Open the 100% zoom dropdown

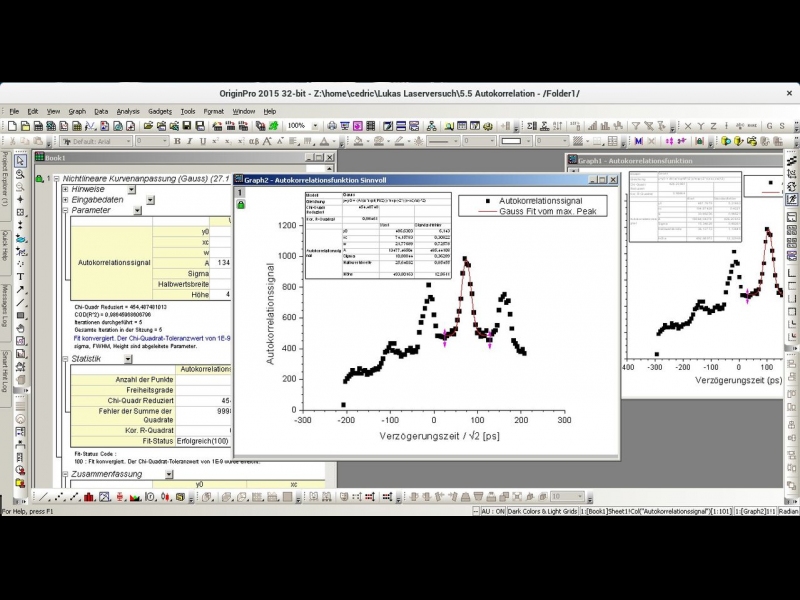coord(315,126)
